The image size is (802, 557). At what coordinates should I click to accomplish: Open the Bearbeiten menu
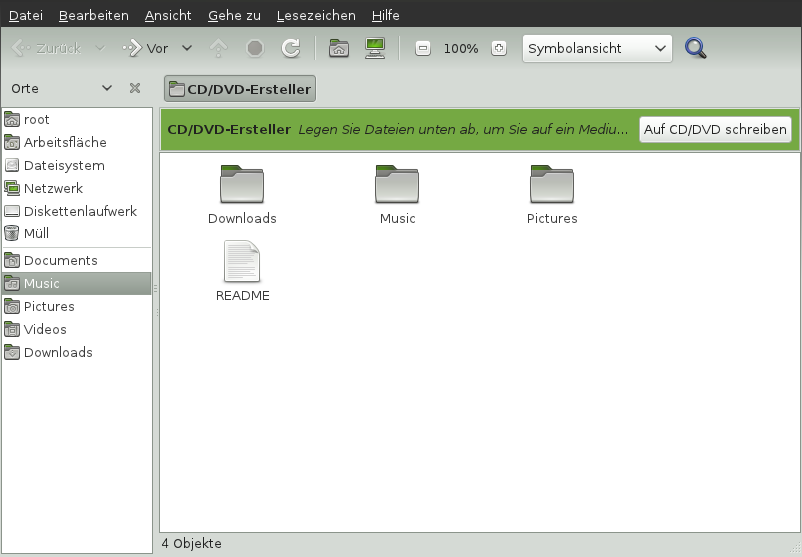coord(94,15)
